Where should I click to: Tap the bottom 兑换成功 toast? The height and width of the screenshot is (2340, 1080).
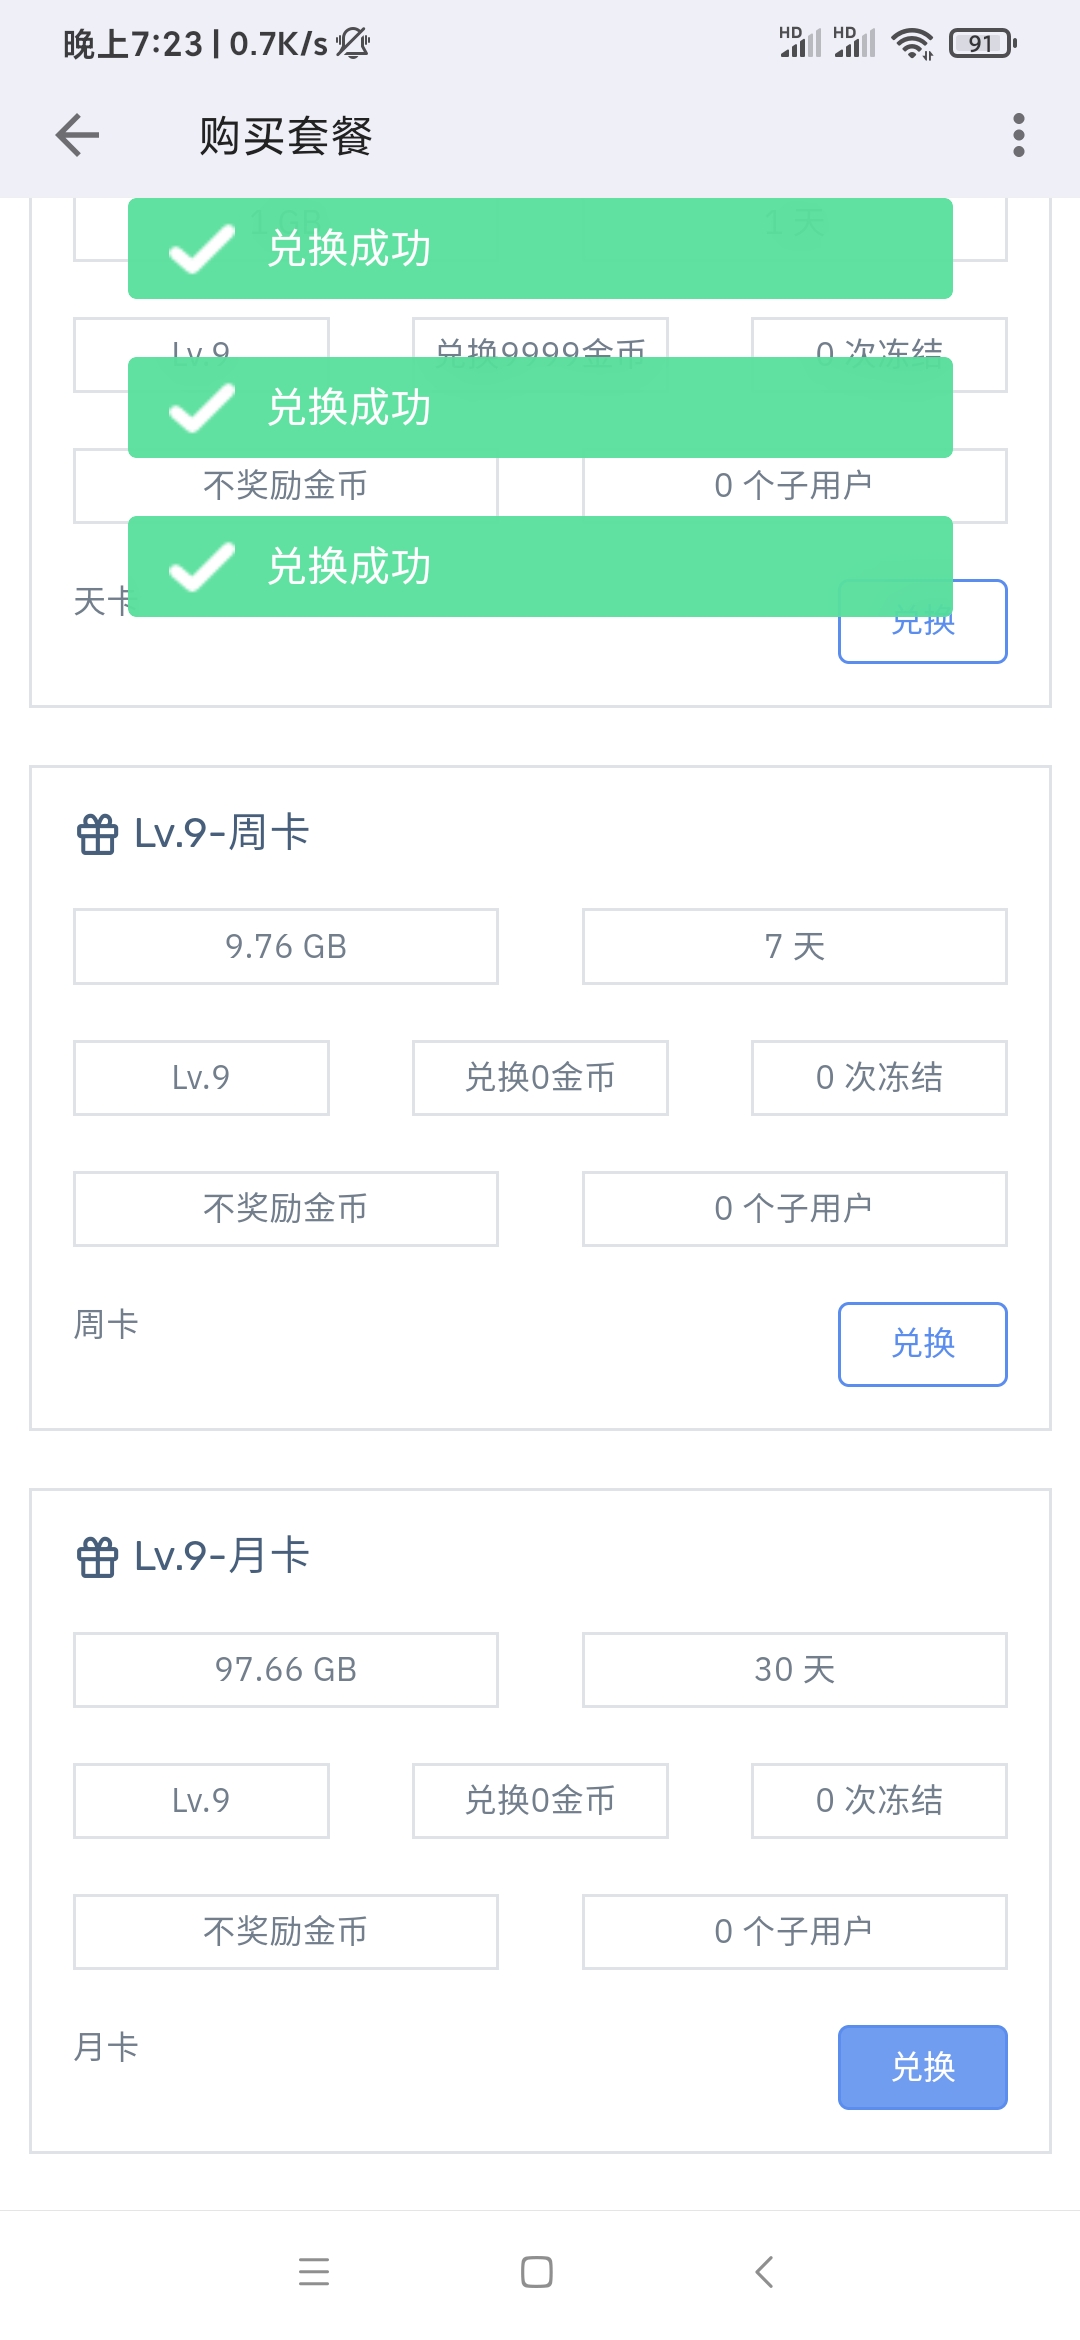coord(540,566)
